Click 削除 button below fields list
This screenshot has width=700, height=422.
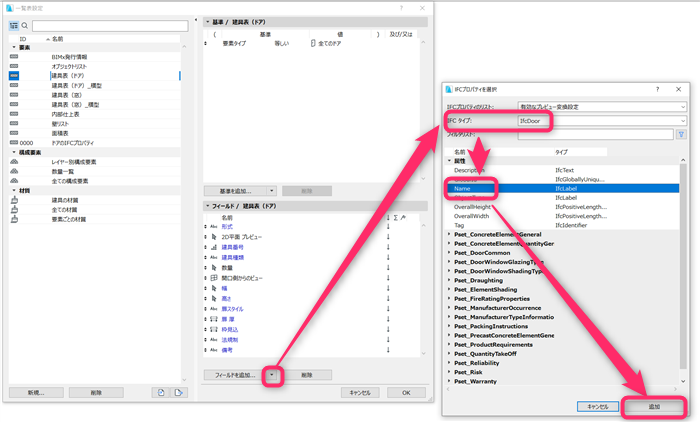point(307,375)
